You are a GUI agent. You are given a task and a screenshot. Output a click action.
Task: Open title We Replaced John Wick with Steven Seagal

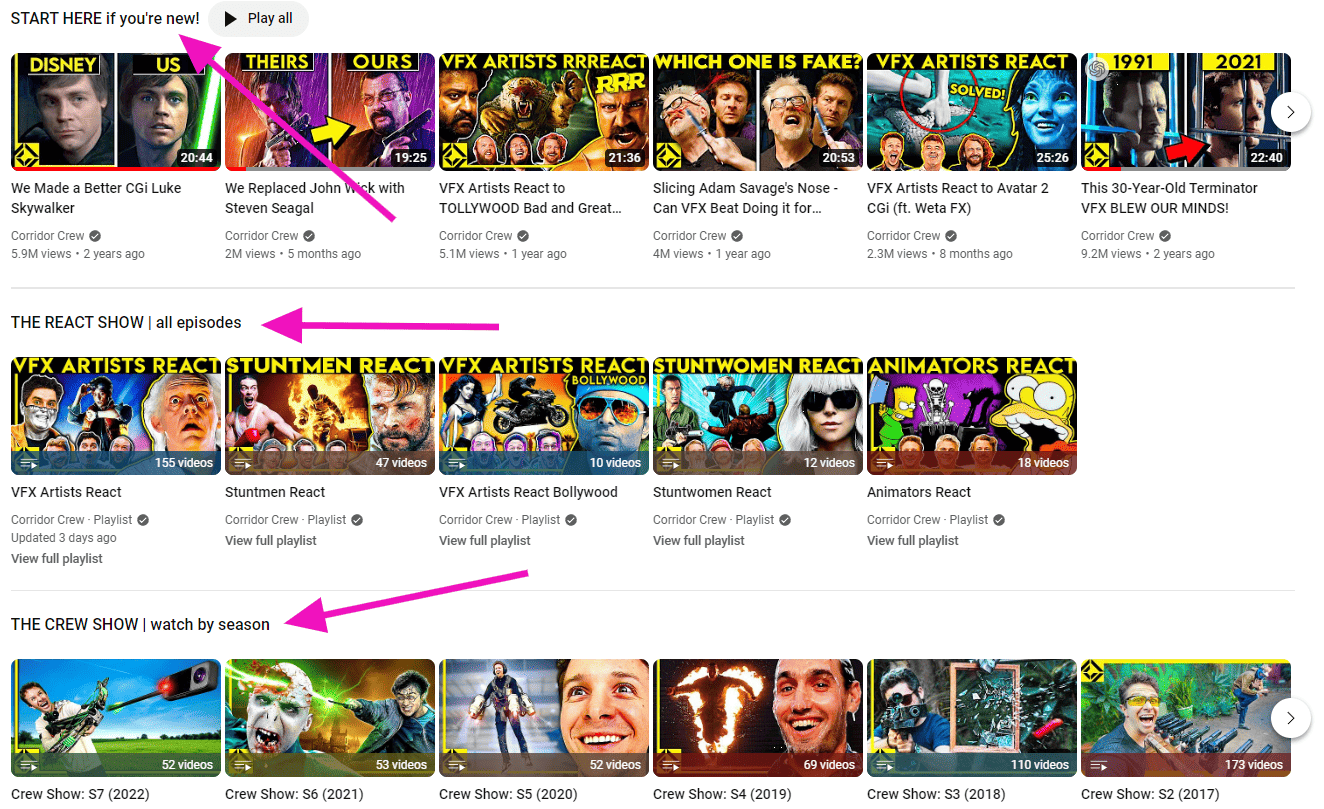click(x=315, y=198)
